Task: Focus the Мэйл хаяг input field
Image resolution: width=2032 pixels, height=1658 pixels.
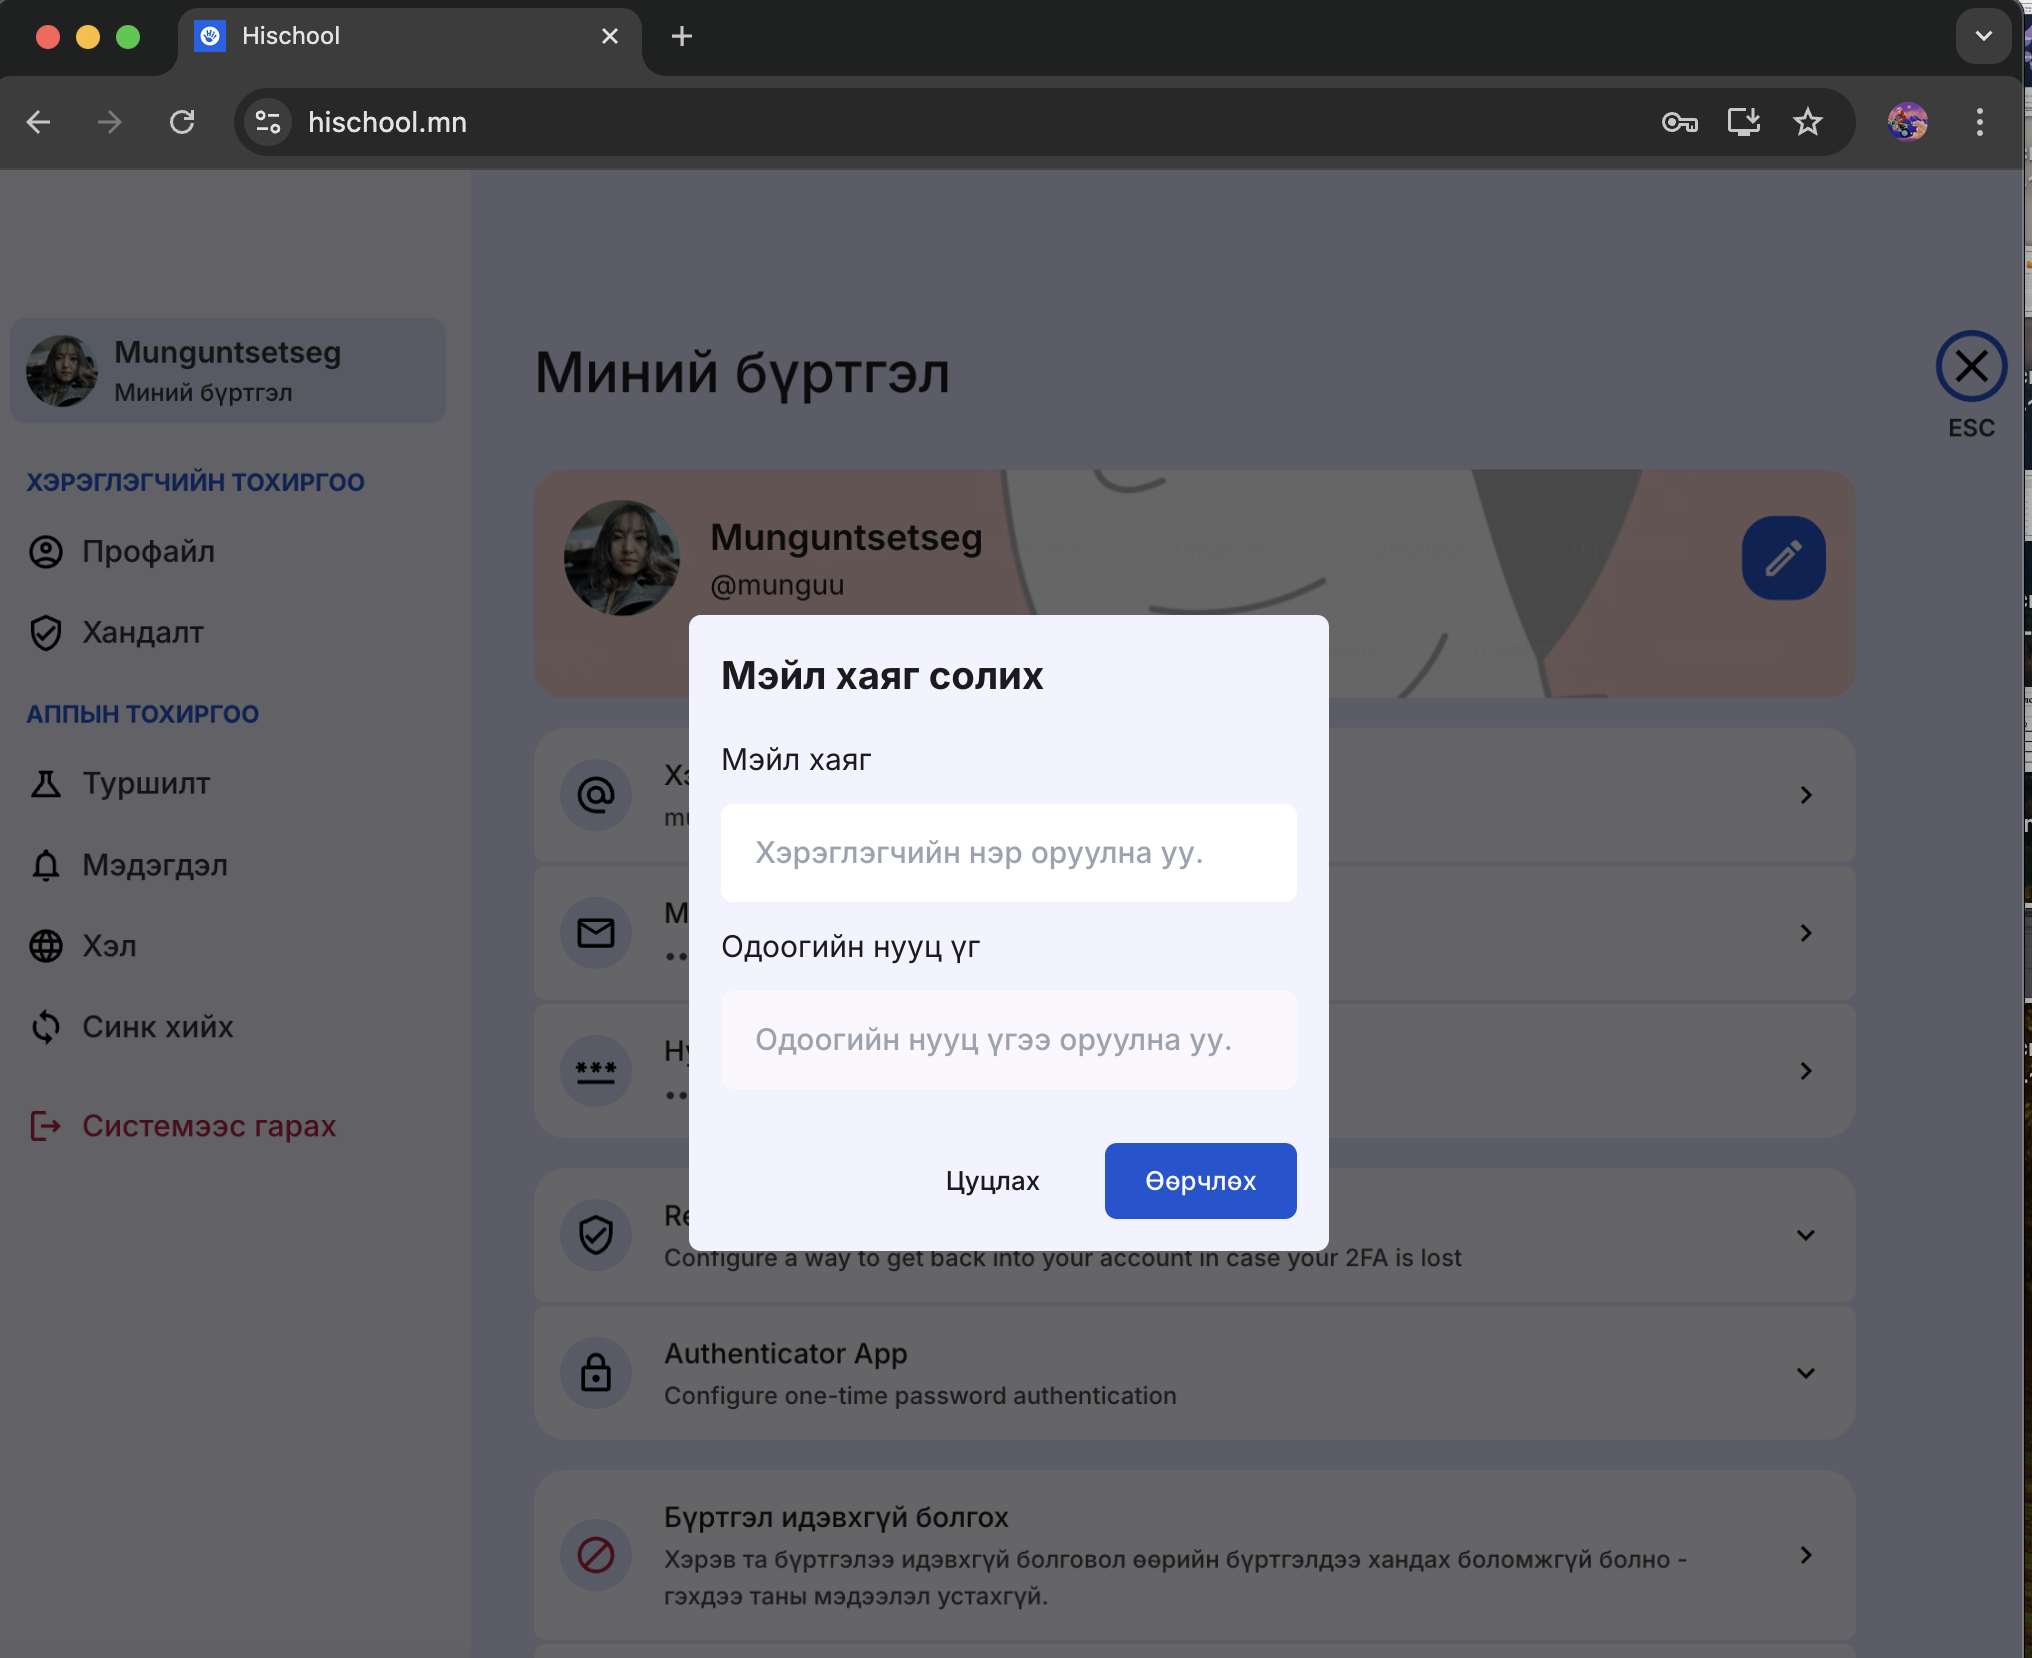Action: pos(1008,853)
